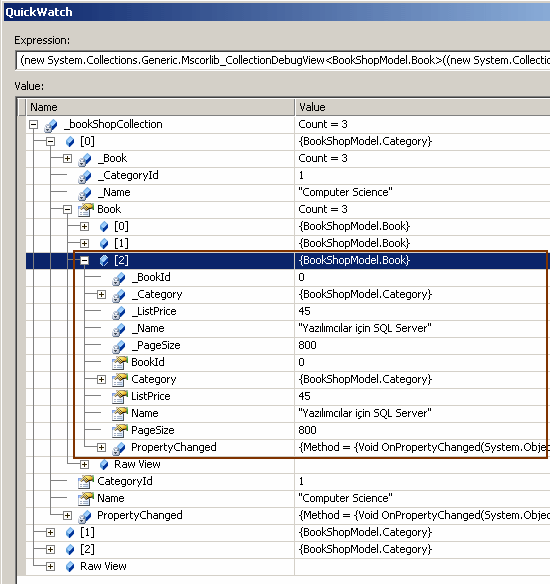Expand the _Category field node
Screen dimensions: 550x584
(x=101, y=295)
